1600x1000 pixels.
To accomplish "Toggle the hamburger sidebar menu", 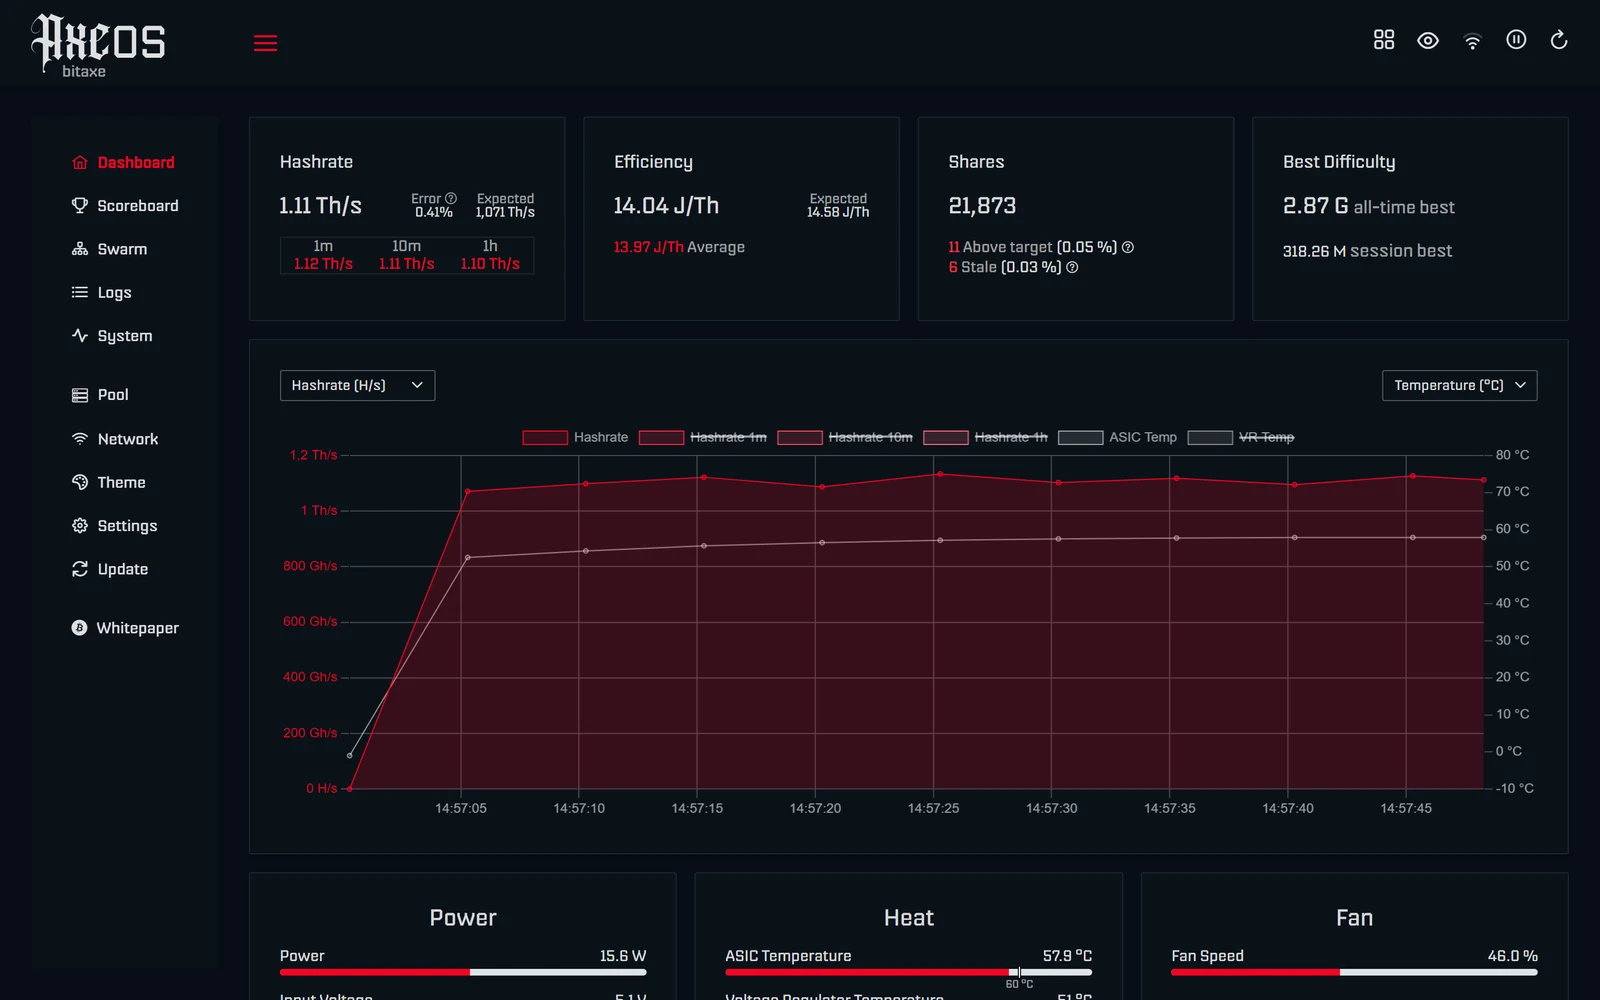I will [265, 43].
